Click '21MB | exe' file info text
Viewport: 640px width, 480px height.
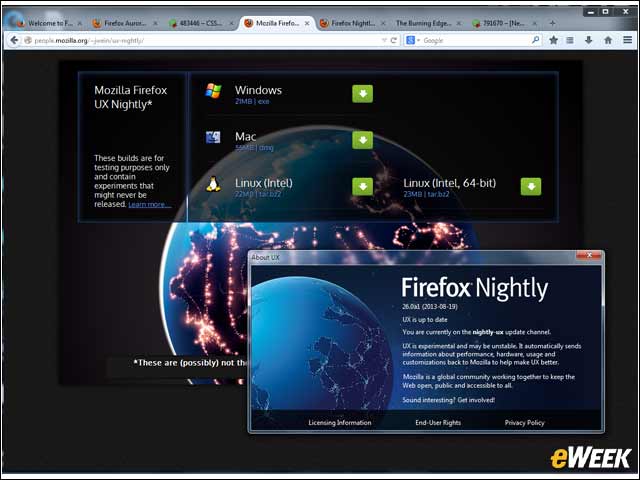click(x=252, y=102)
